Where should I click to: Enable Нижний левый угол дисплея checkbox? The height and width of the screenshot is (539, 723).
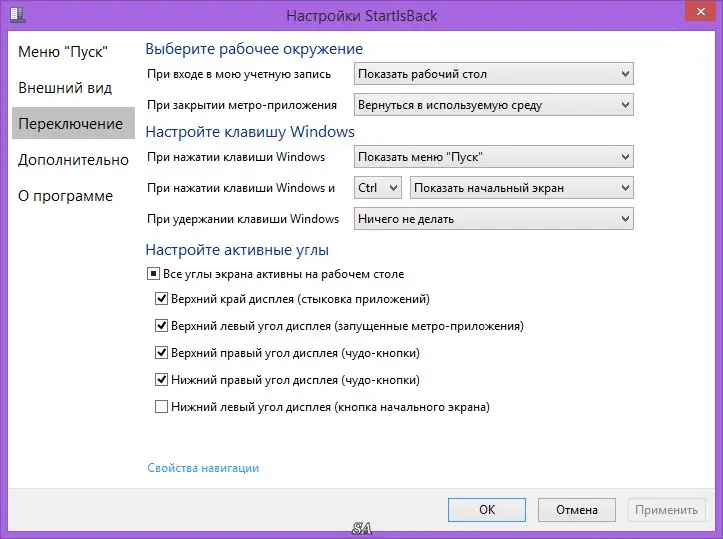click(161, 407)
